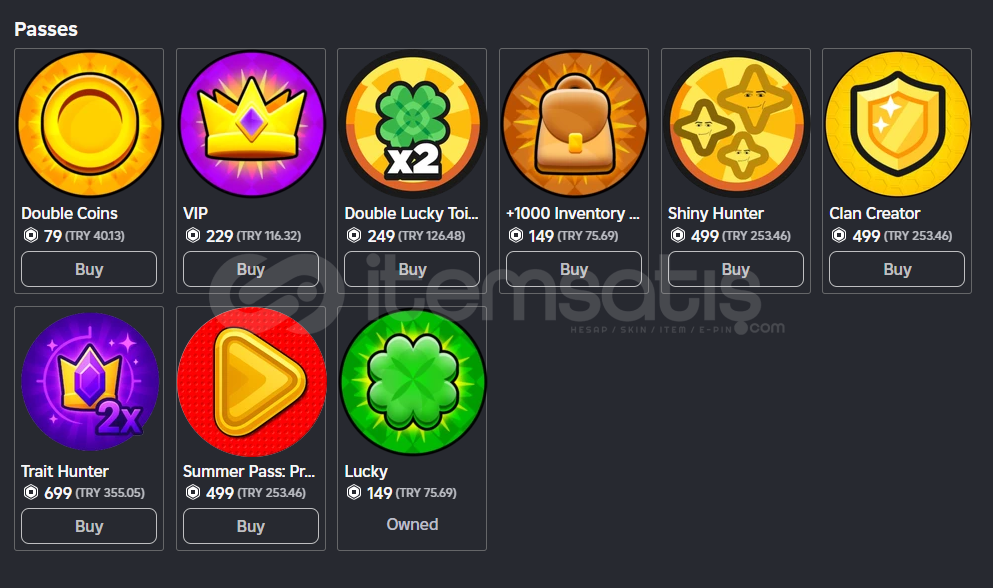
Task: Buy the Double Coins pass
Action: (89, 269)
